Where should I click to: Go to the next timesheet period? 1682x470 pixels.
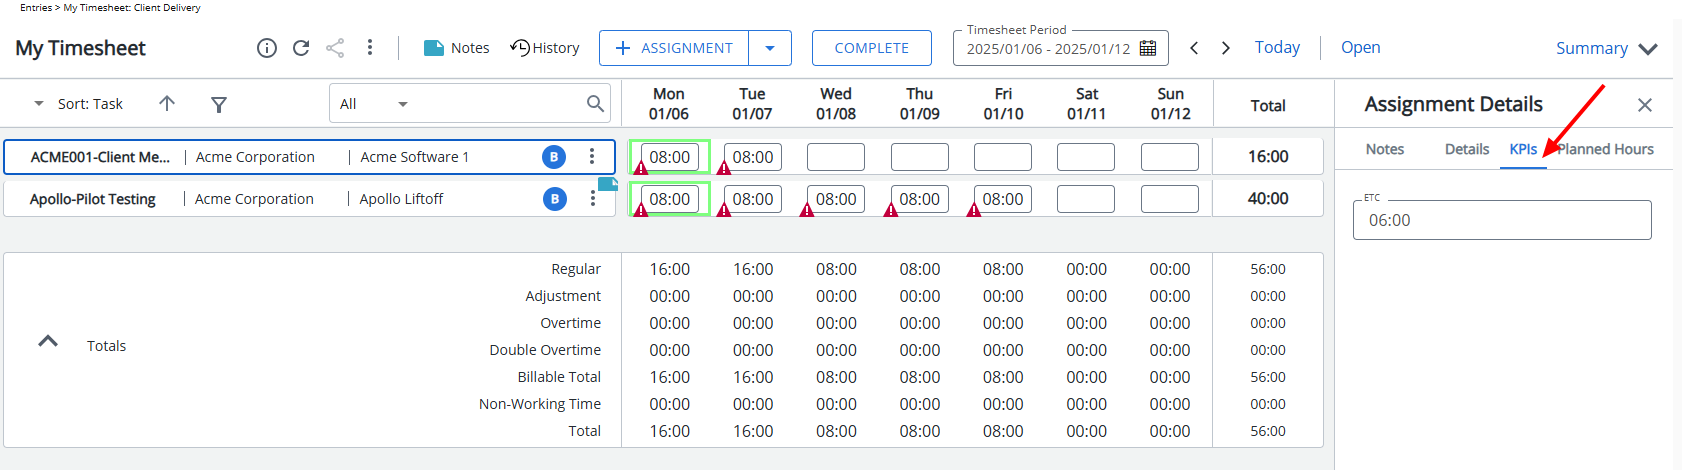(1226, 48)
